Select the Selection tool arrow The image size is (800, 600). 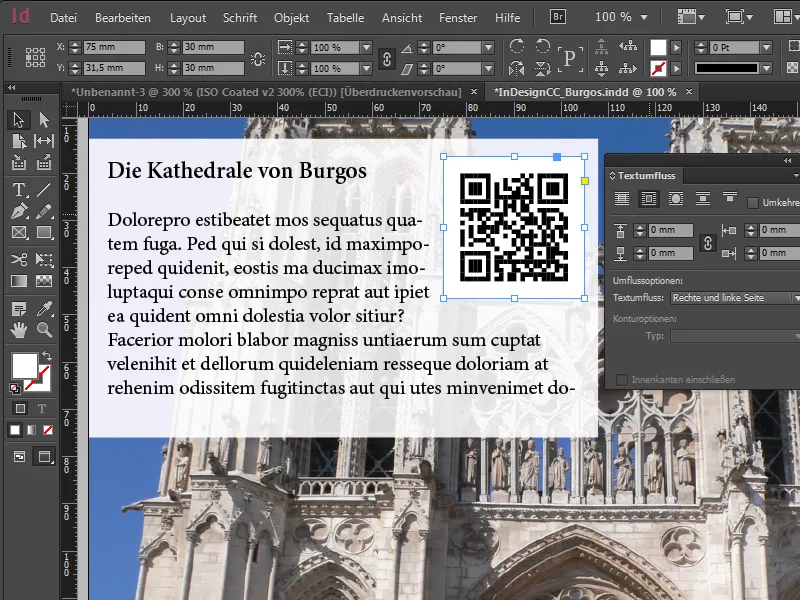click(x=18, y=120)
